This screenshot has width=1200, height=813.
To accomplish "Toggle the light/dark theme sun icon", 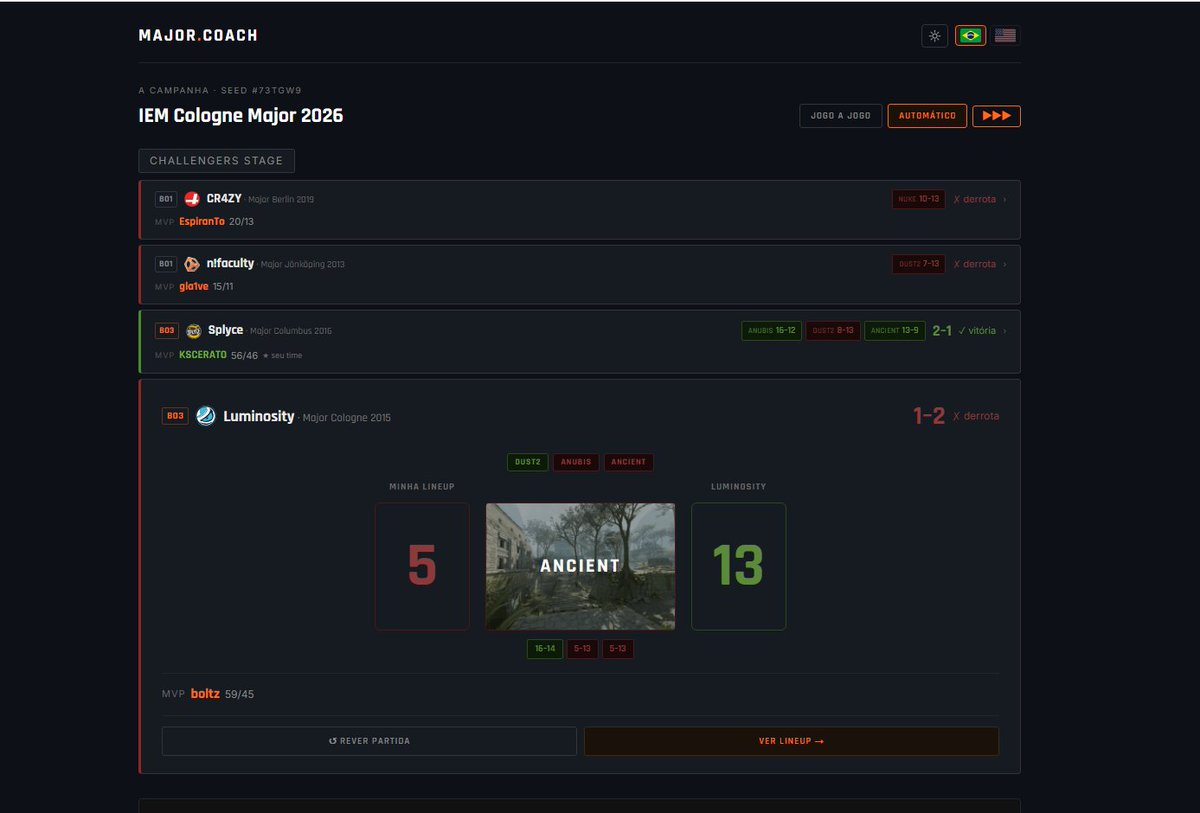I will click(x=934, y=36).
